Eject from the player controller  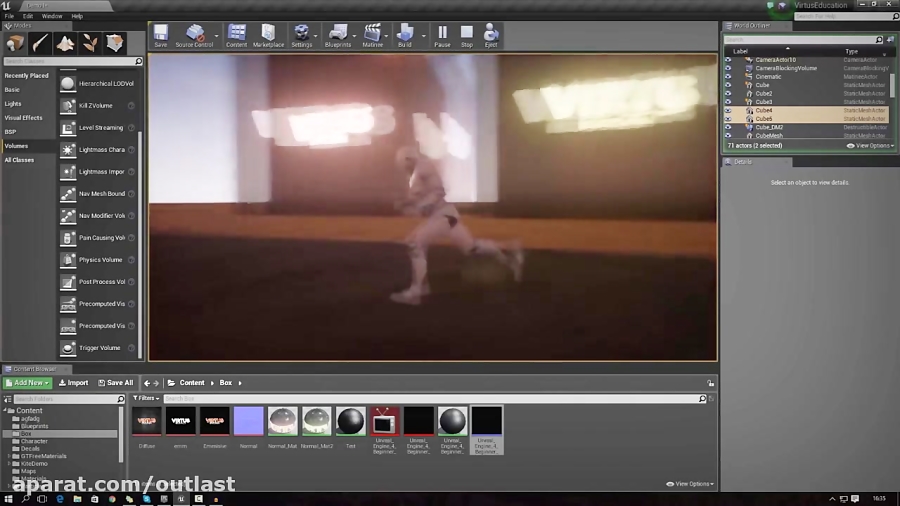491,36
